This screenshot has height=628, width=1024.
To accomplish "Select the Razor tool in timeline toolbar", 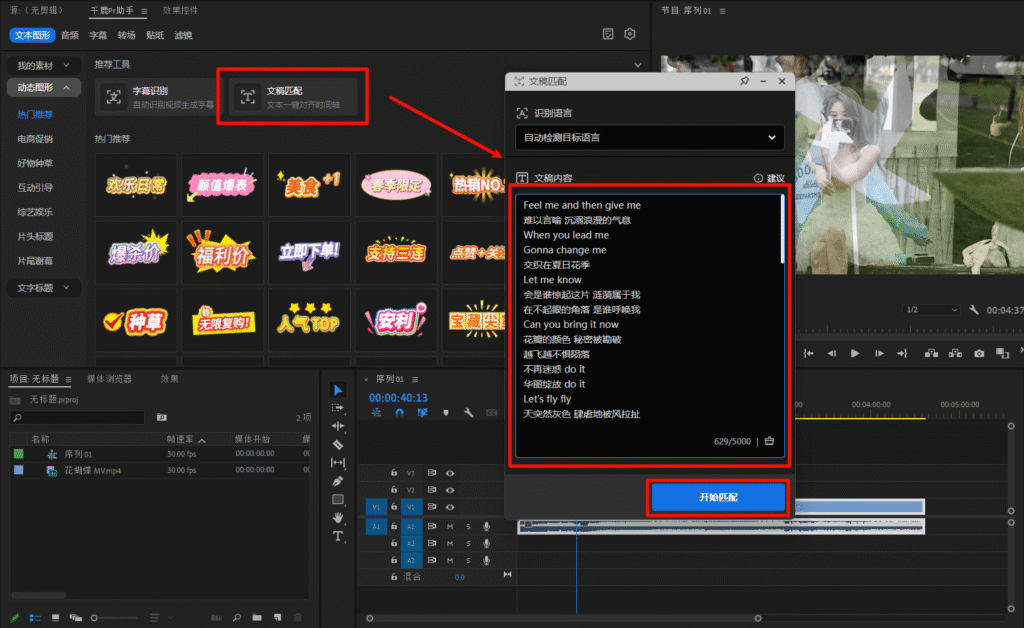I will click(x=338, y=444).
